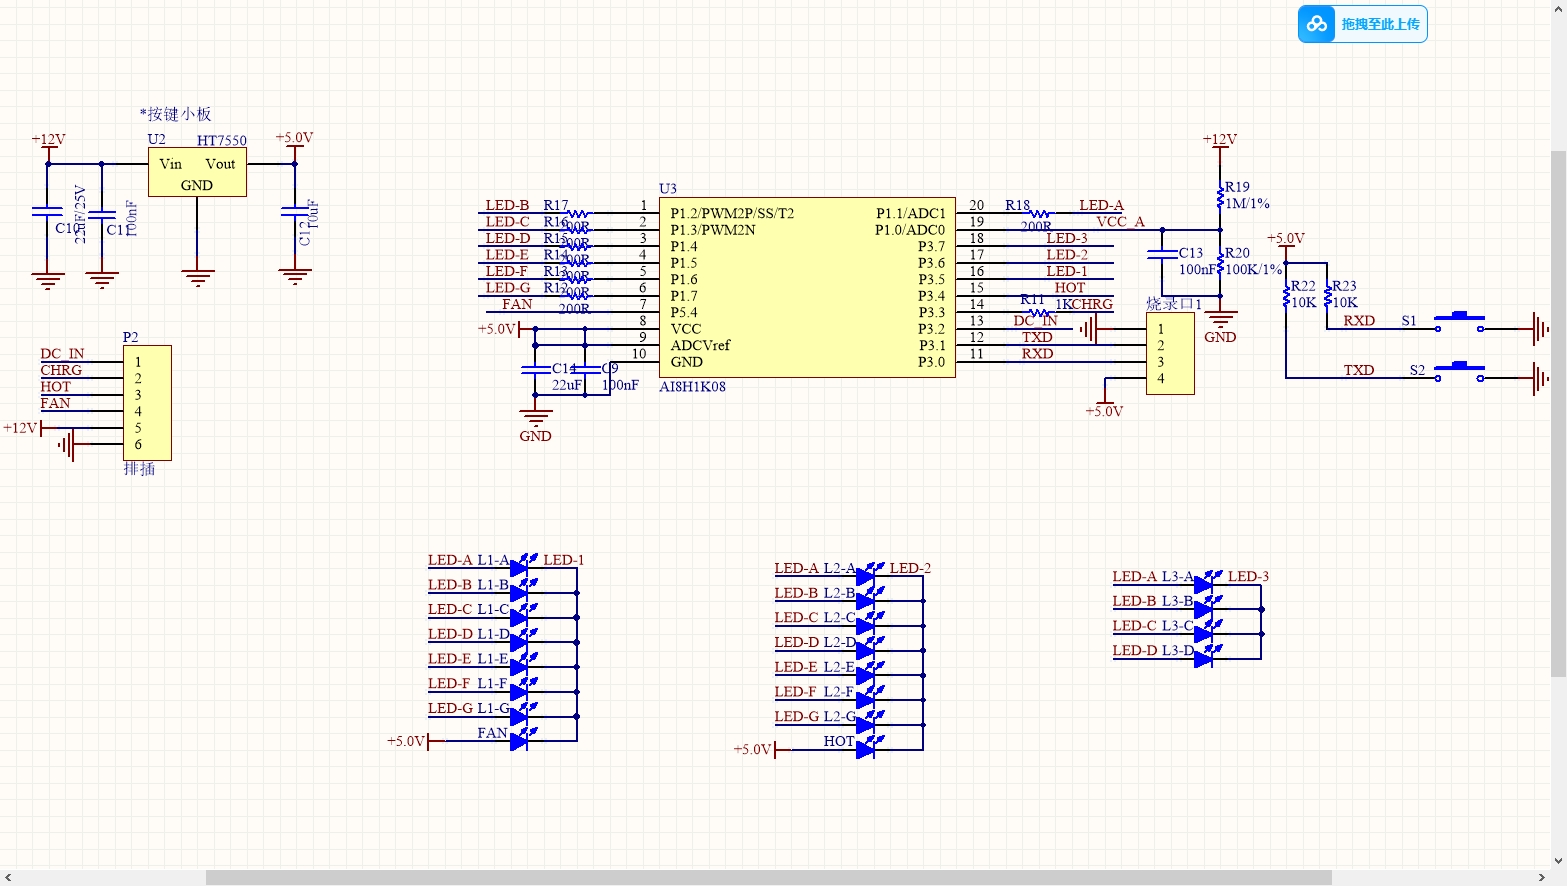Click the P1.2/PWM2P/SS/T2 pin name
This screenshot has height=886, width=1567.
click(732, 213)
